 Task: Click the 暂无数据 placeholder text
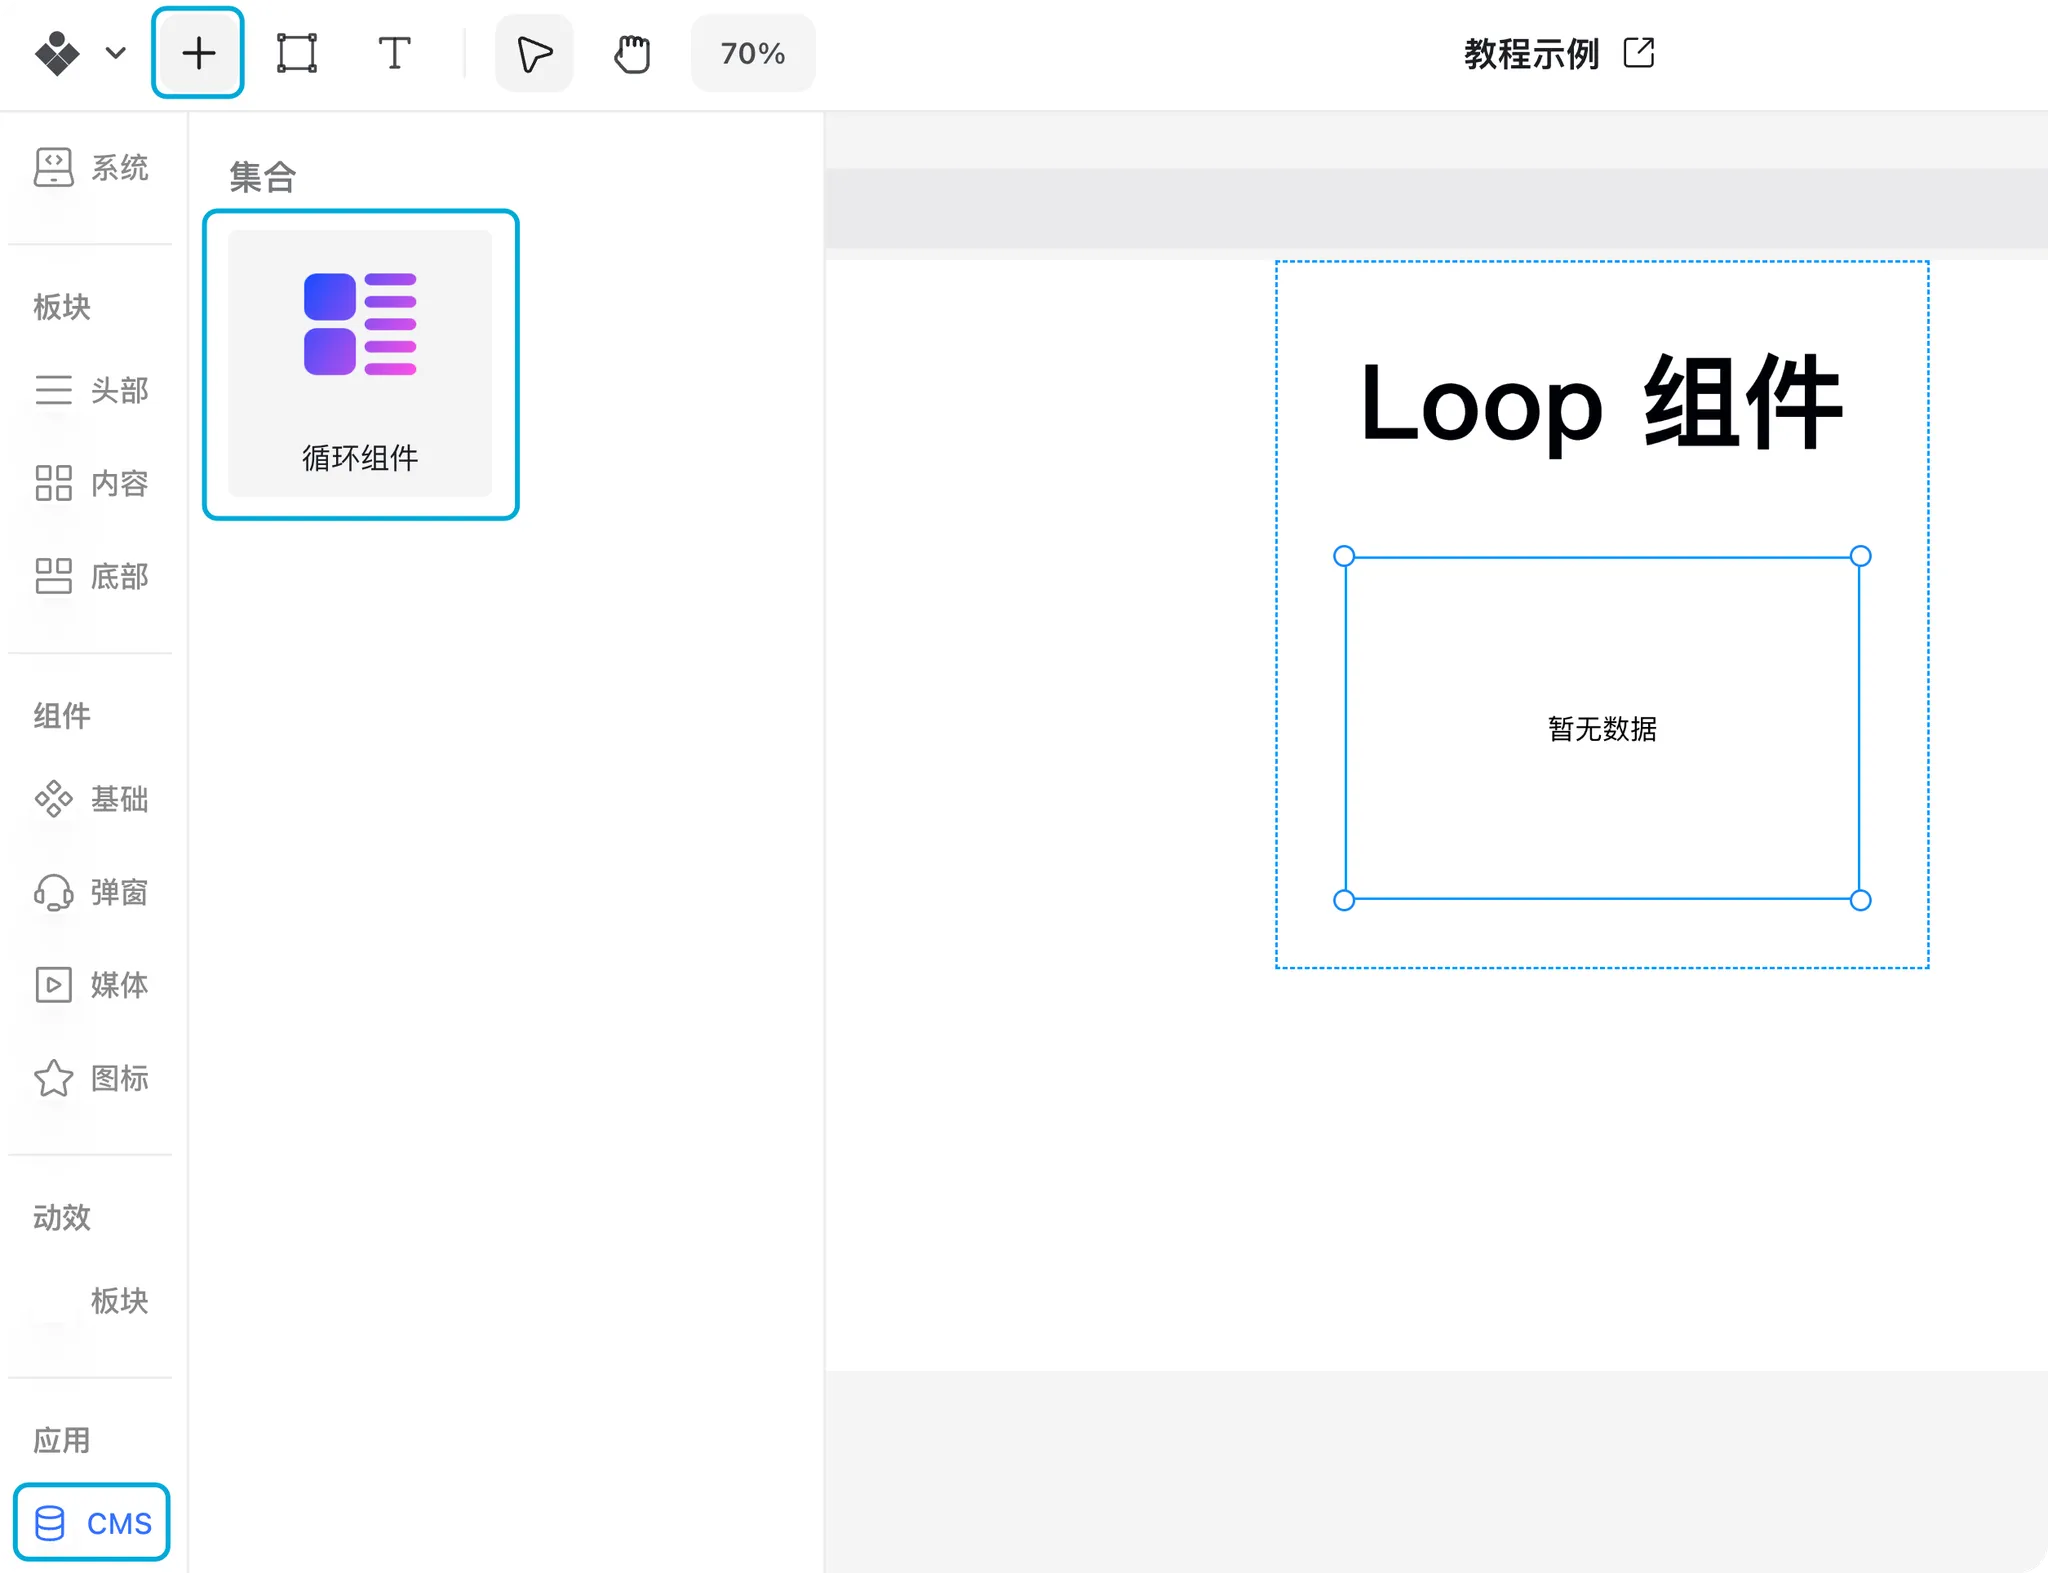(x=1602, y=729)
